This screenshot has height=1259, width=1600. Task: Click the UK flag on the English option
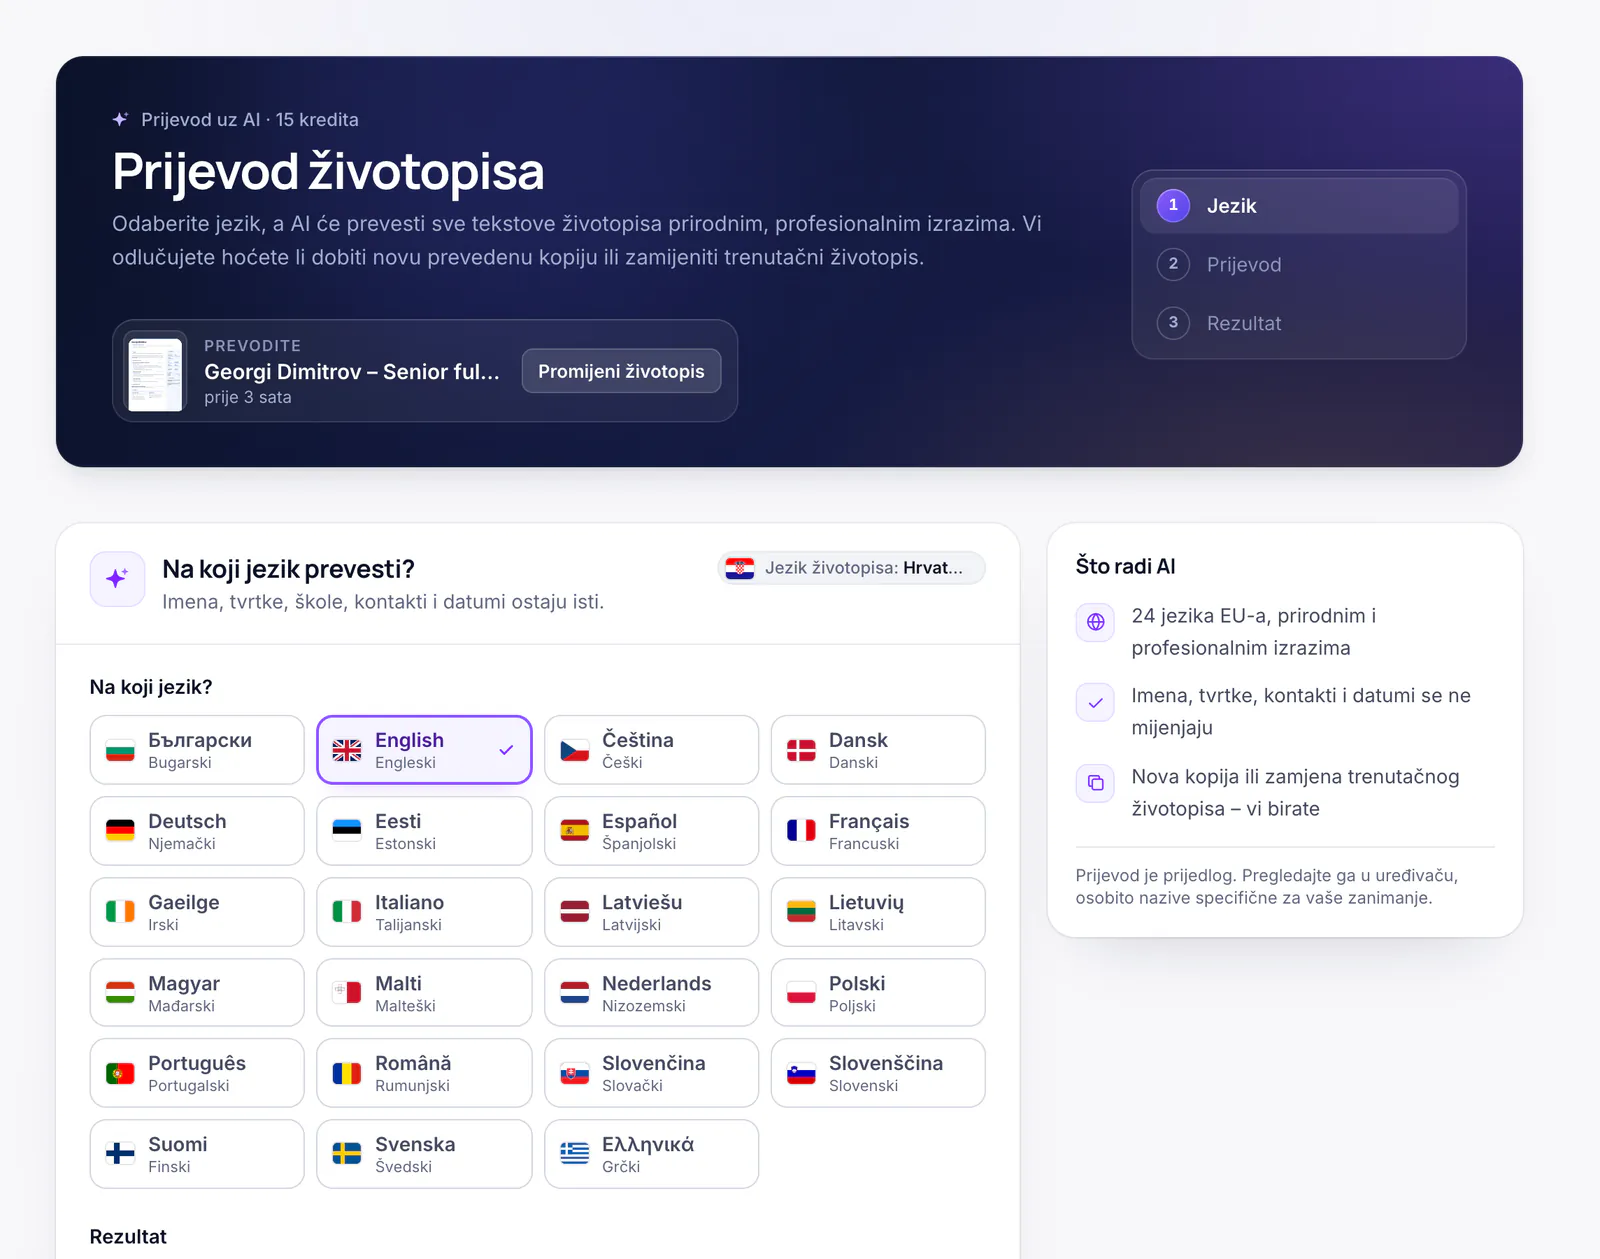tap(347, 750)
